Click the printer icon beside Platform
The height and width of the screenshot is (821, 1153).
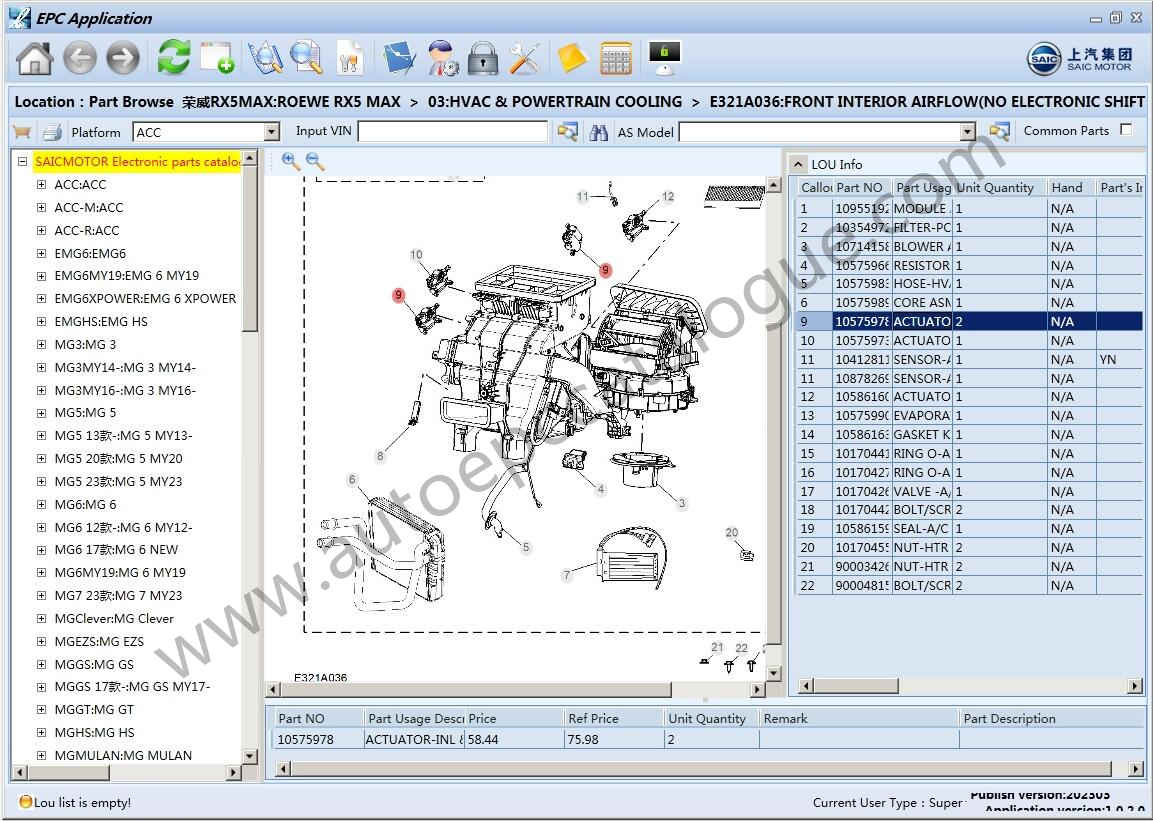52,132
